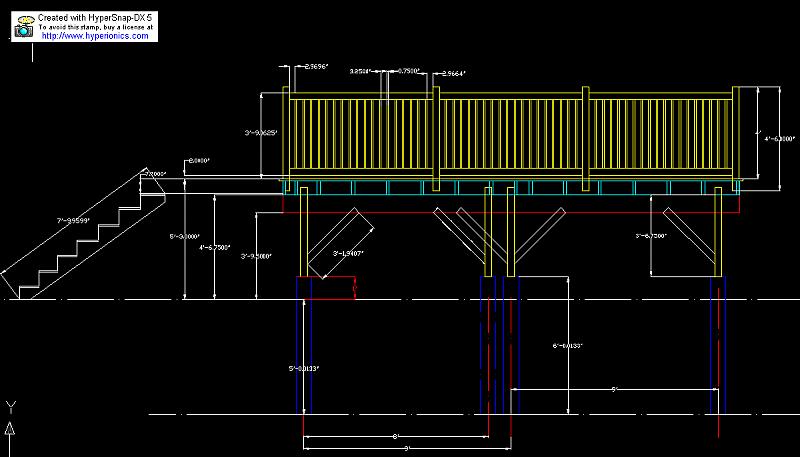
Task: Select the 6.0000" dimension above stair landing
Action: click(x=198, y=160)
